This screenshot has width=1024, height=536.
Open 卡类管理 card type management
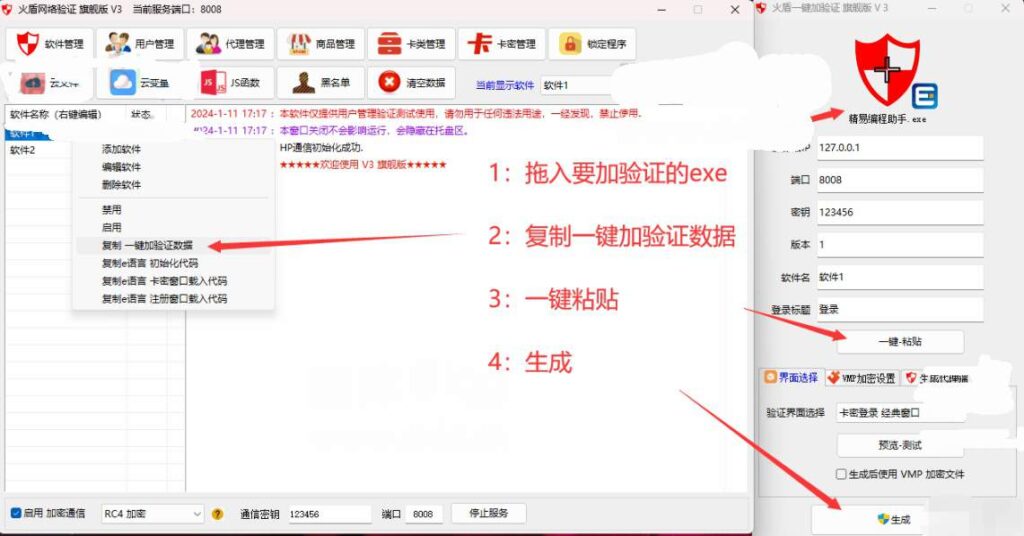coord(411,44)
